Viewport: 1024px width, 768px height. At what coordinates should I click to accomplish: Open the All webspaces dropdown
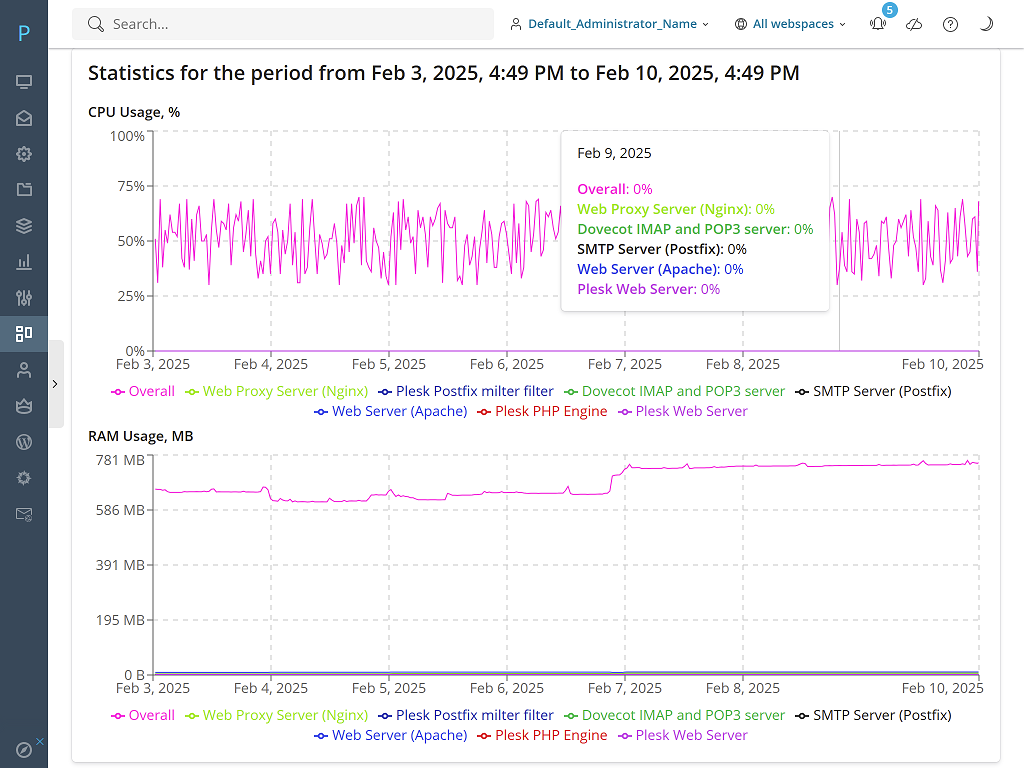790,24
